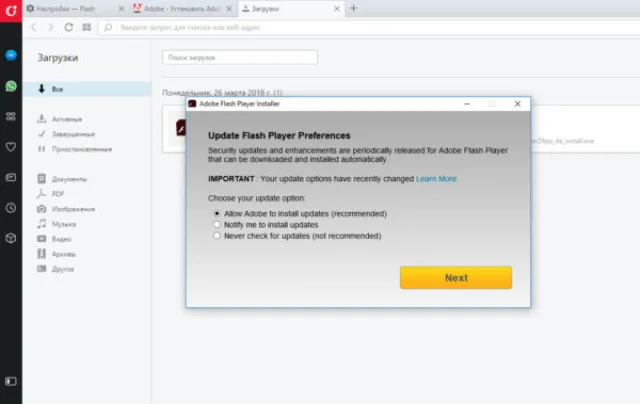Go forward with the browser forward arrow
640x404 pixels.
51,27
